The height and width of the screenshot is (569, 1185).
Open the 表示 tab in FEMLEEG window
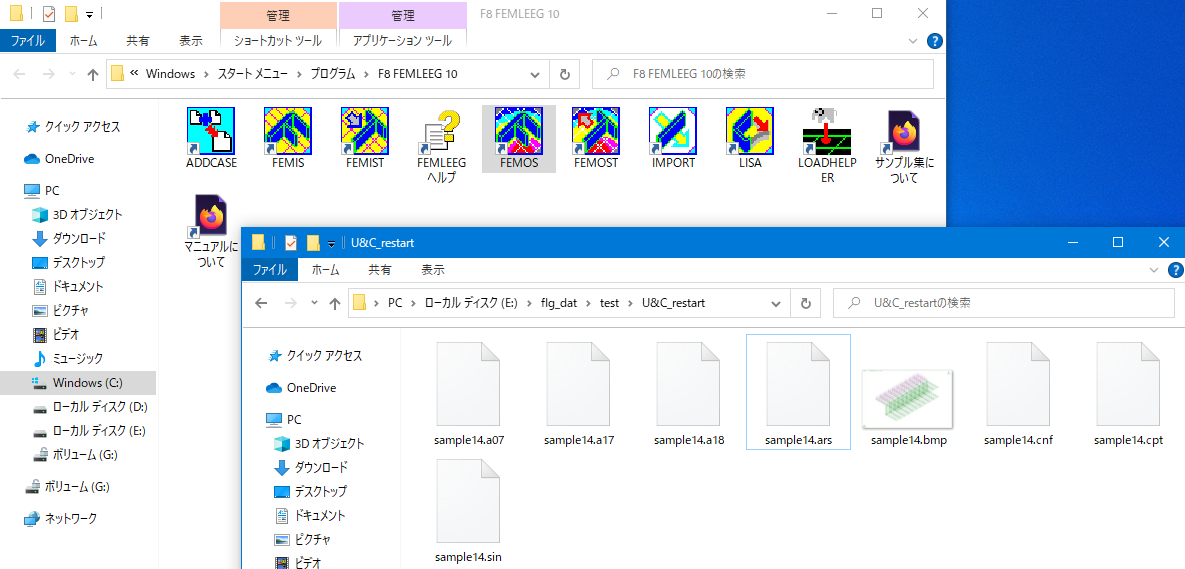pos(190,41)
